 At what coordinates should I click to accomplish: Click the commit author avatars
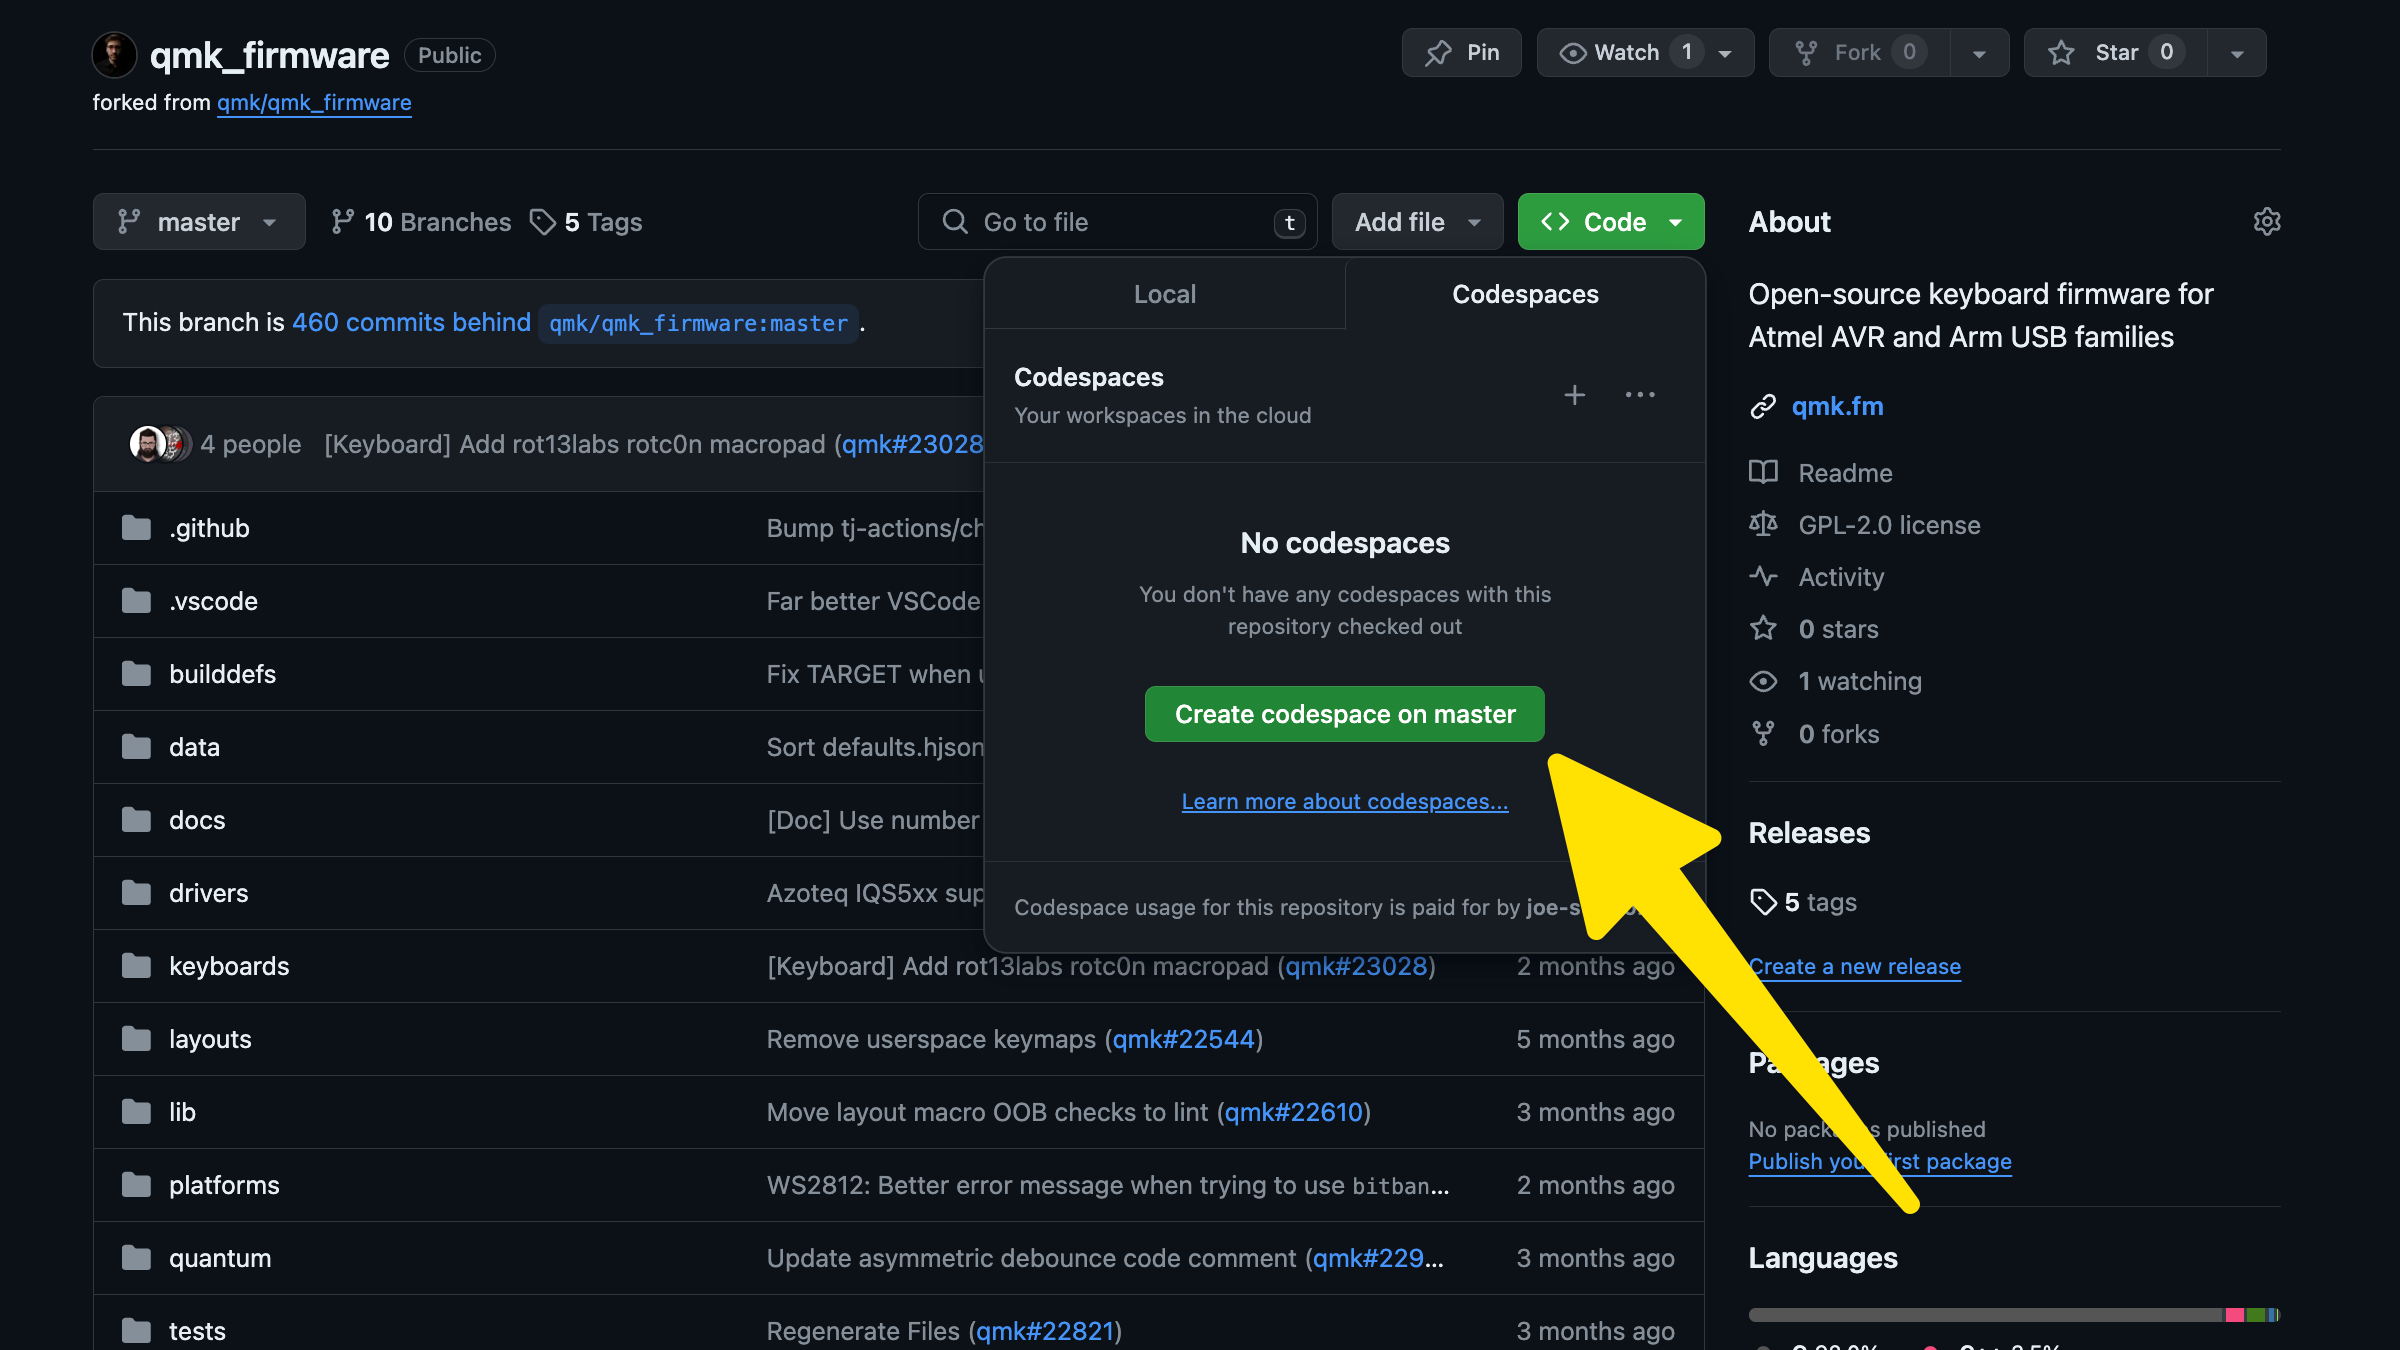coord(160,444)
